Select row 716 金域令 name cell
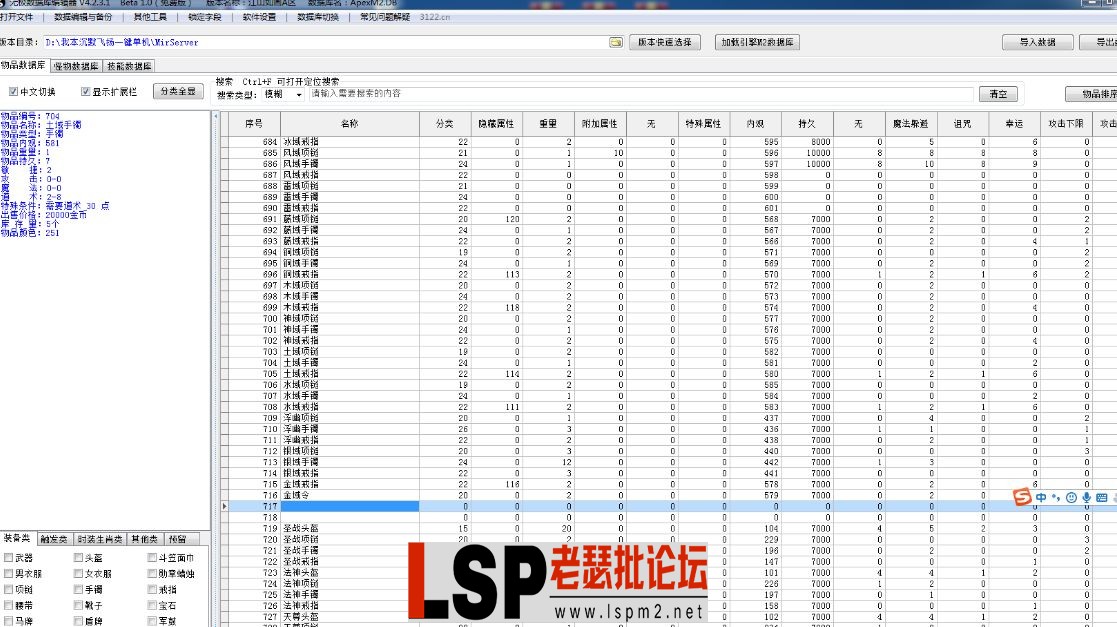Screen dimensions: 1117x627 coord(349,495)
